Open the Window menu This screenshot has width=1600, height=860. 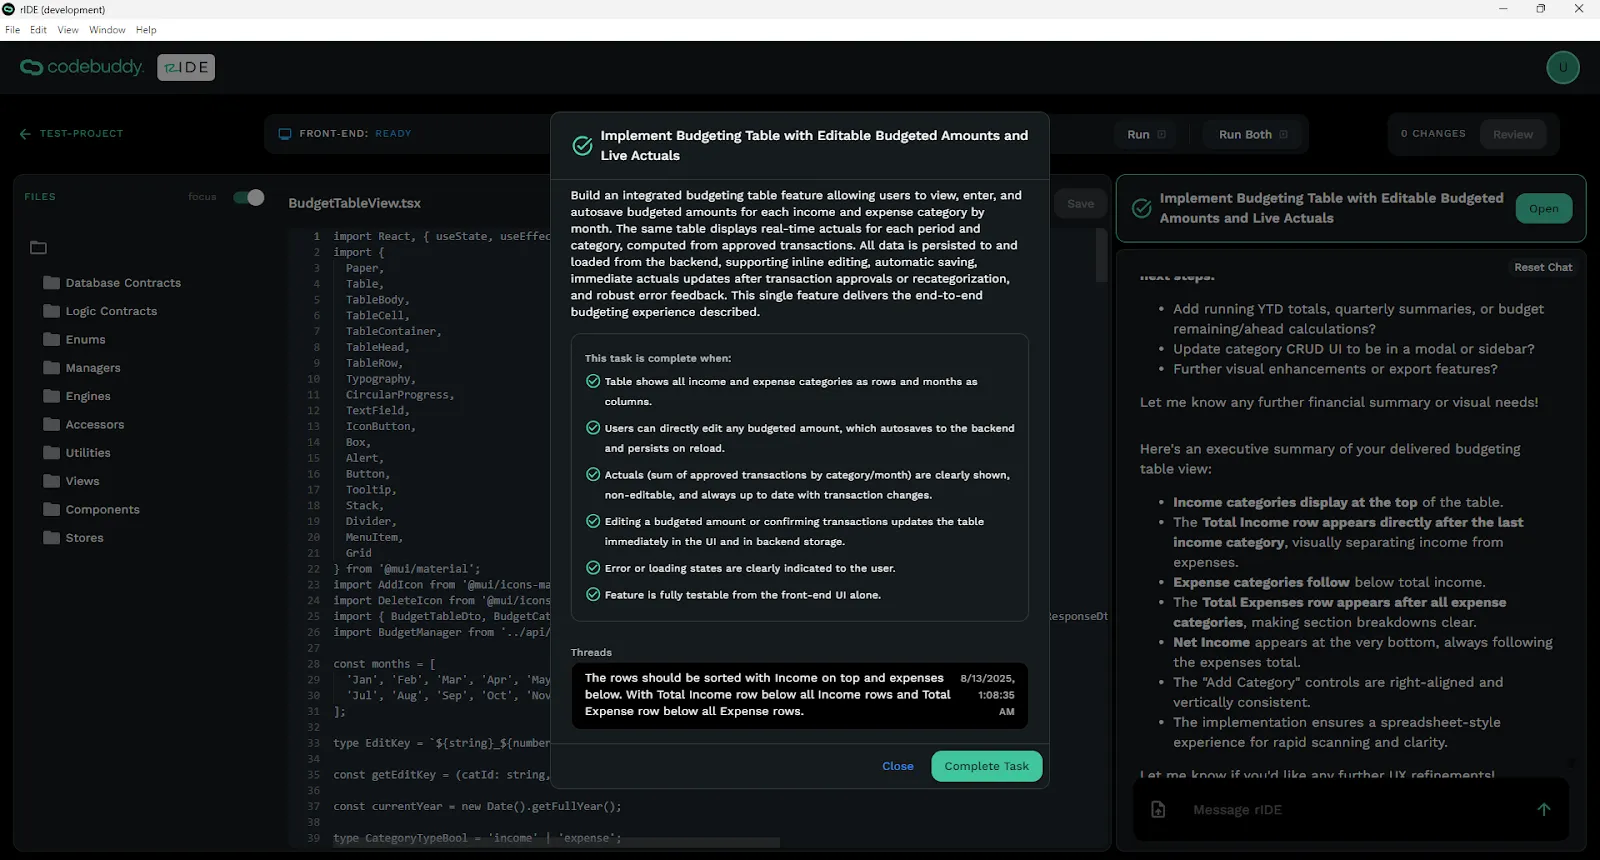107,30
